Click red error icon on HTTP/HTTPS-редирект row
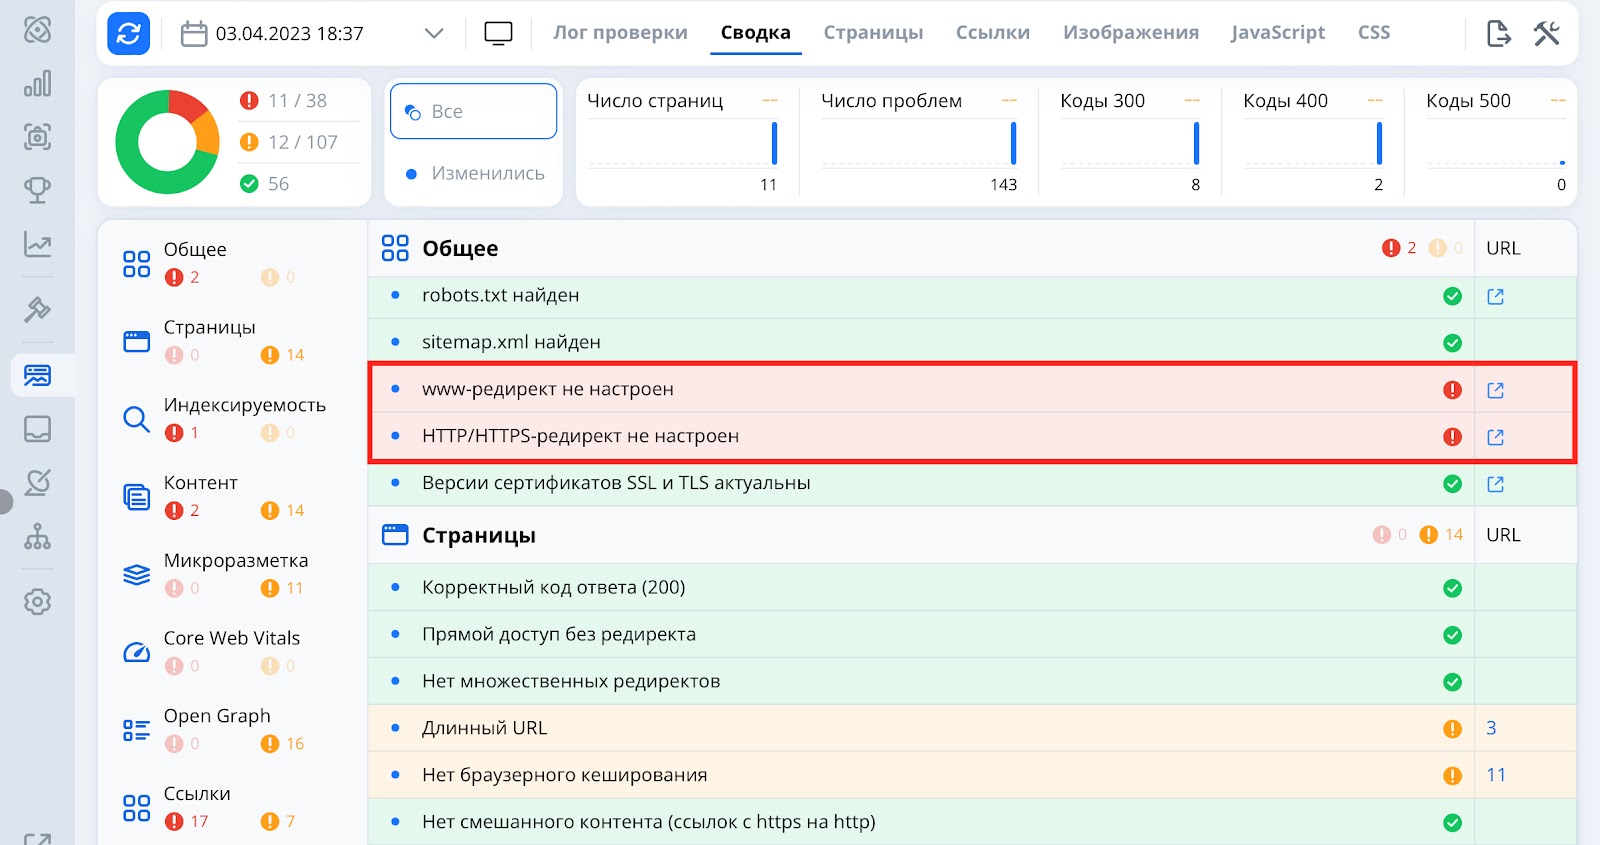This screenshot has height=845, width=1600. pos(1452,437)
